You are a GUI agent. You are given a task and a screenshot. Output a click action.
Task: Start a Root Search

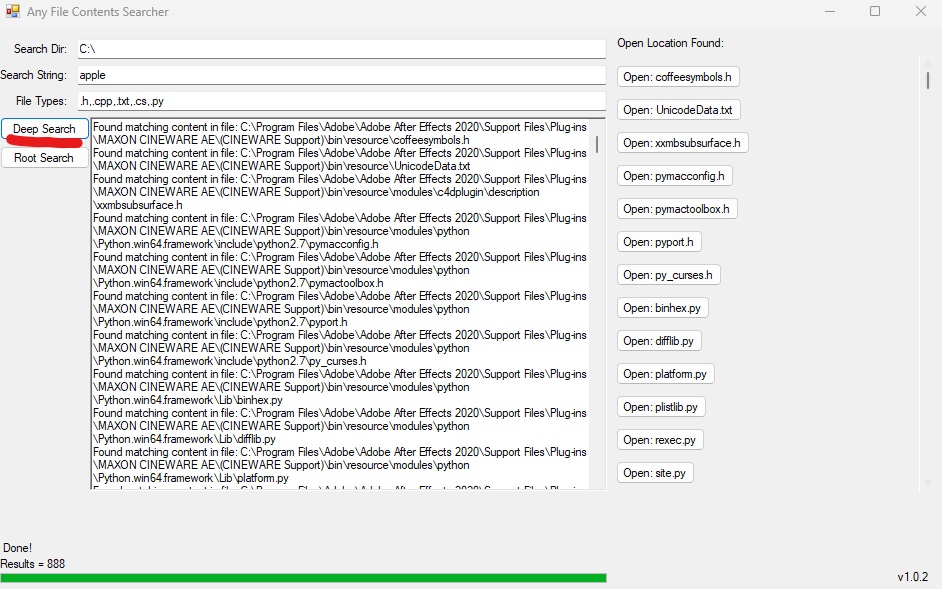pos(44,157)
